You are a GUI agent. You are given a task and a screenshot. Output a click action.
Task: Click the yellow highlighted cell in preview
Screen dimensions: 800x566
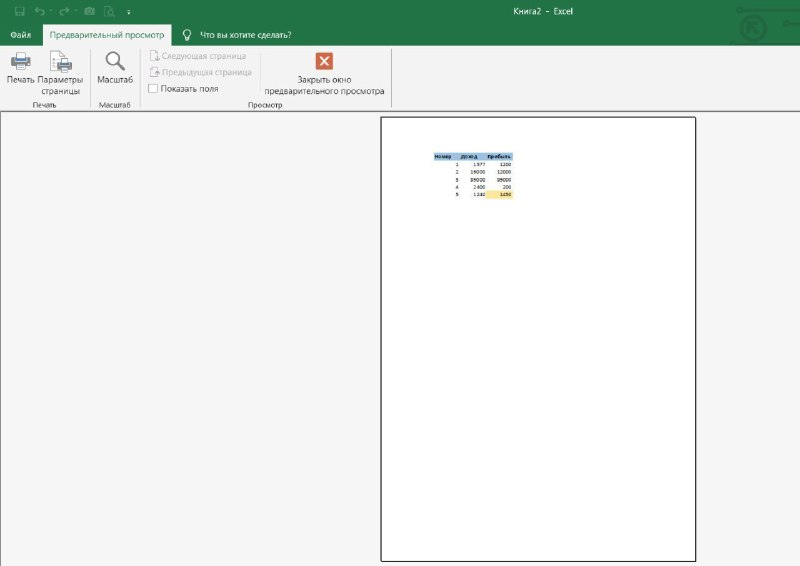click(x=499, y=194)
